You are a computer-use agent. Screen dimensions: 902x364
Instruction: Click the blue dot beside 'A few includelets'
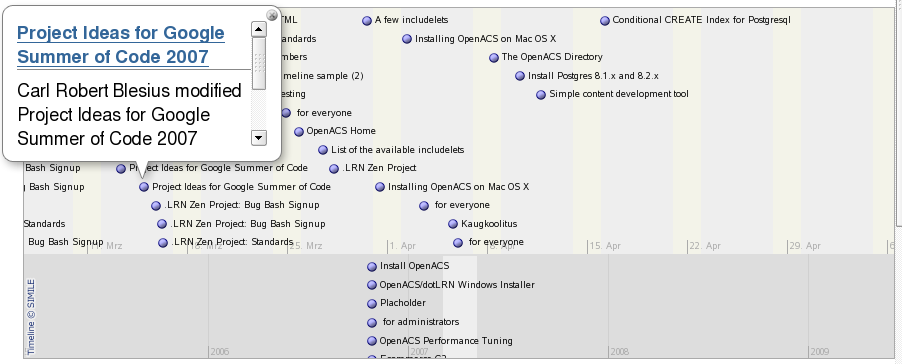(367, 21)
